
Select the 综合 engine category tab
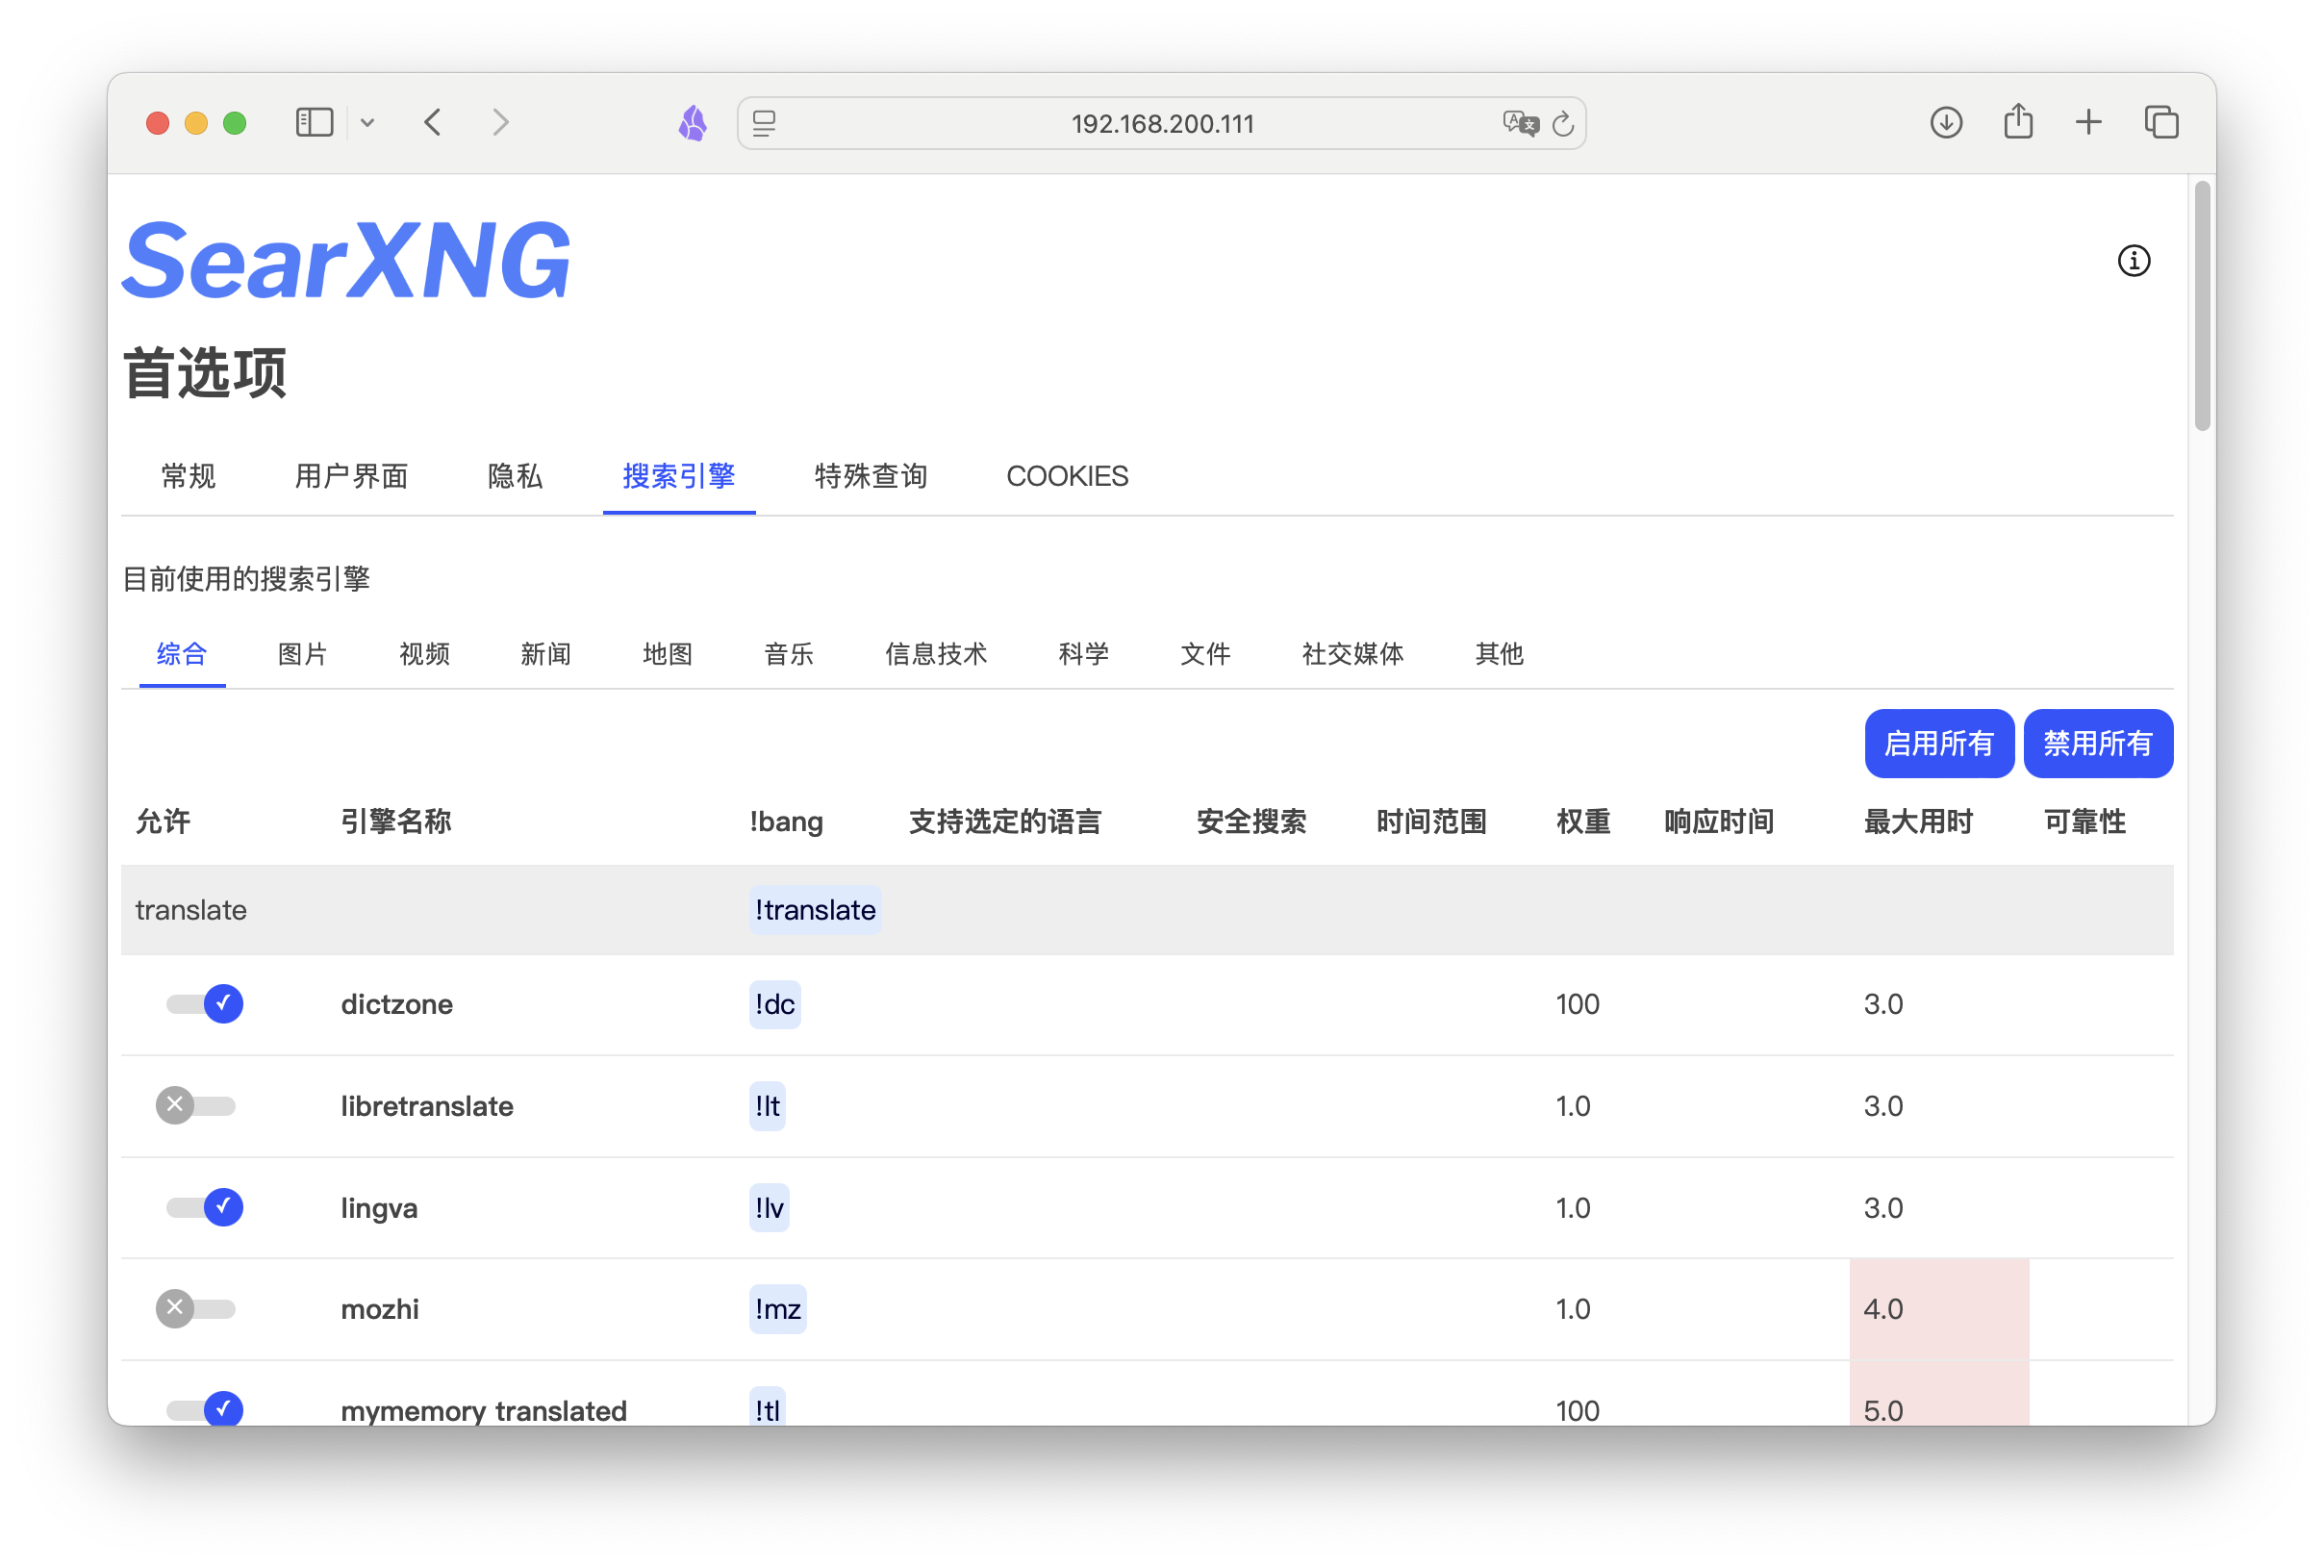182,654
